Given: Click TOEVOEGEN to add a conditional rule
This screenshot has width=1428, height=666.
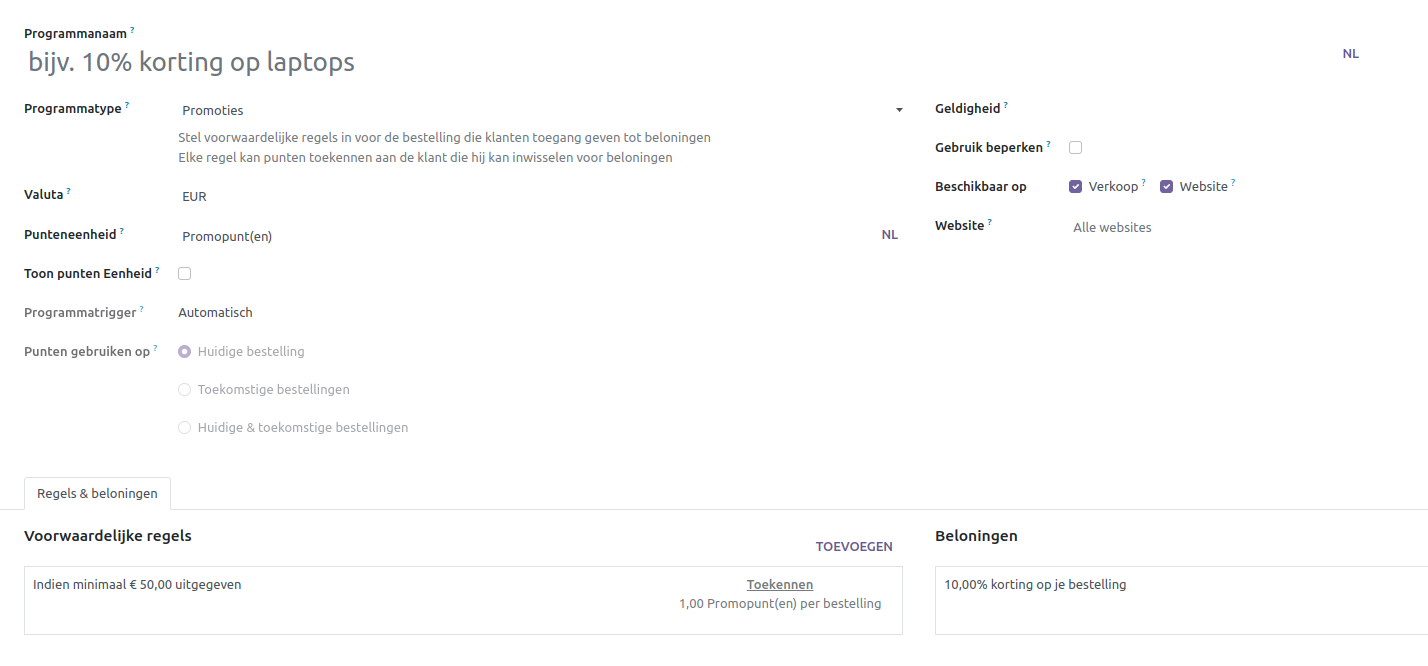Looking at the screenshot, I should click(854, 547).
